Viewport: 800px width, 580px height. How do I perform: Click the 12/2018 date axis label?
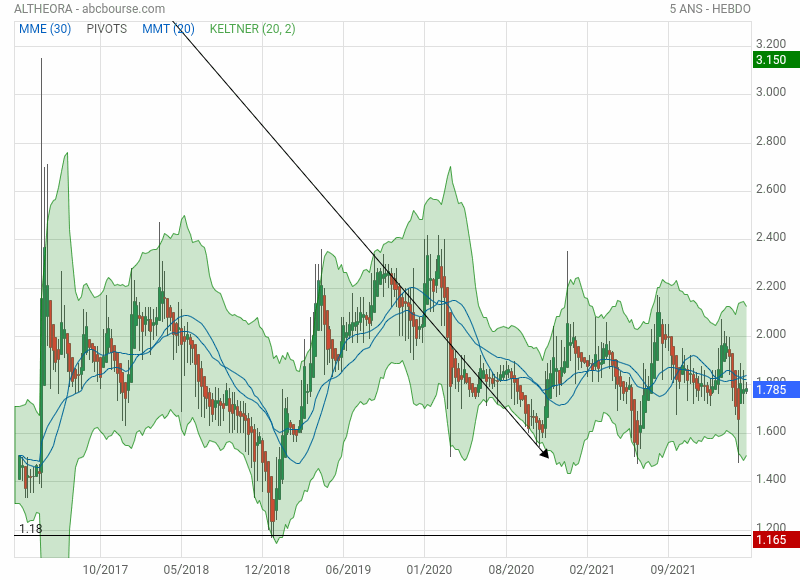click(x=267, y=569)
